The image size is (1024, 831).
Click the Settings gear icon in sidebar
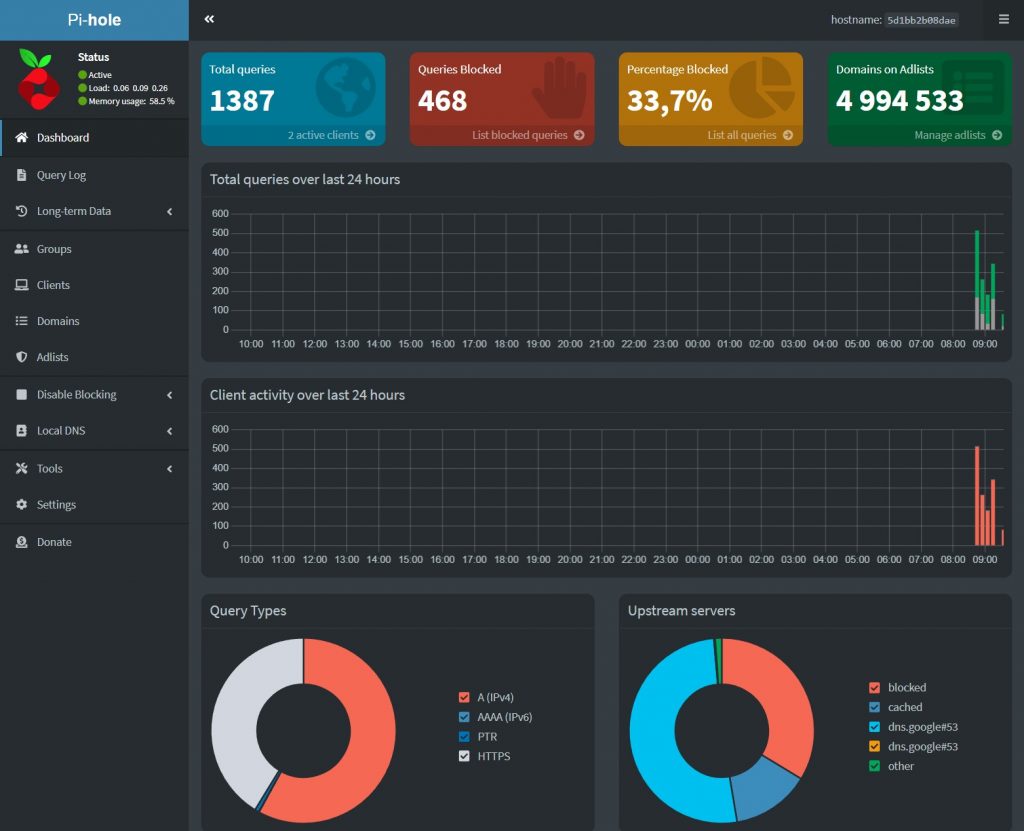tap(21, 505)
